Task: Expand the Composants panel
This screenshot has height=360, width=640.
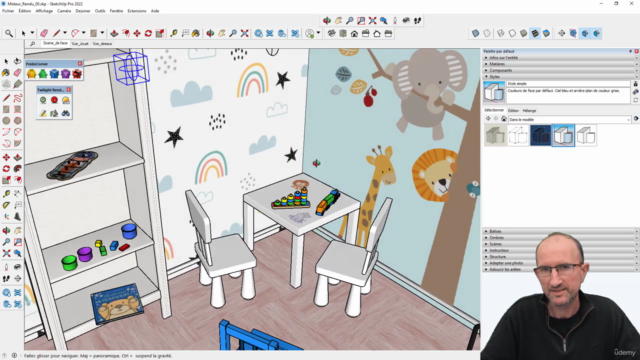Action: click(561, 70)
